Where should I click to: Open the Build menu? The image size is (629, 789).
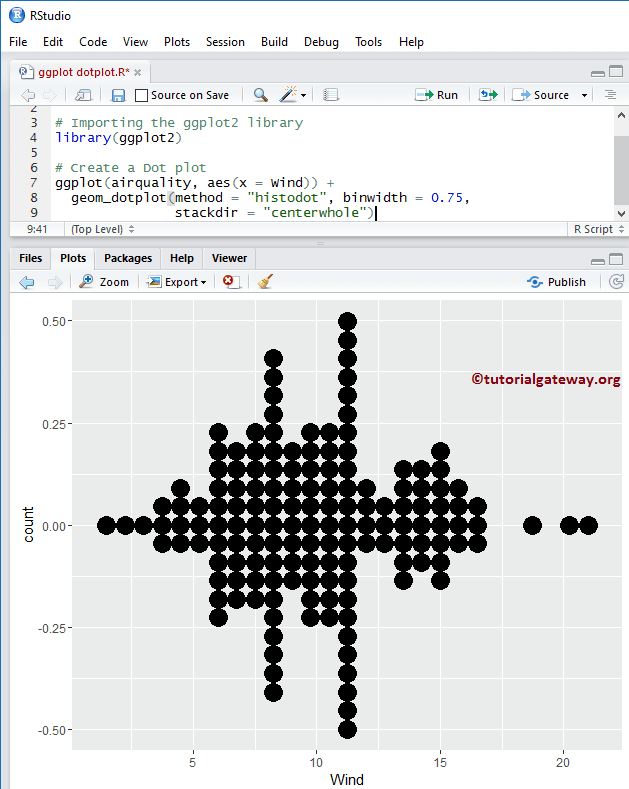click(274, 42)
